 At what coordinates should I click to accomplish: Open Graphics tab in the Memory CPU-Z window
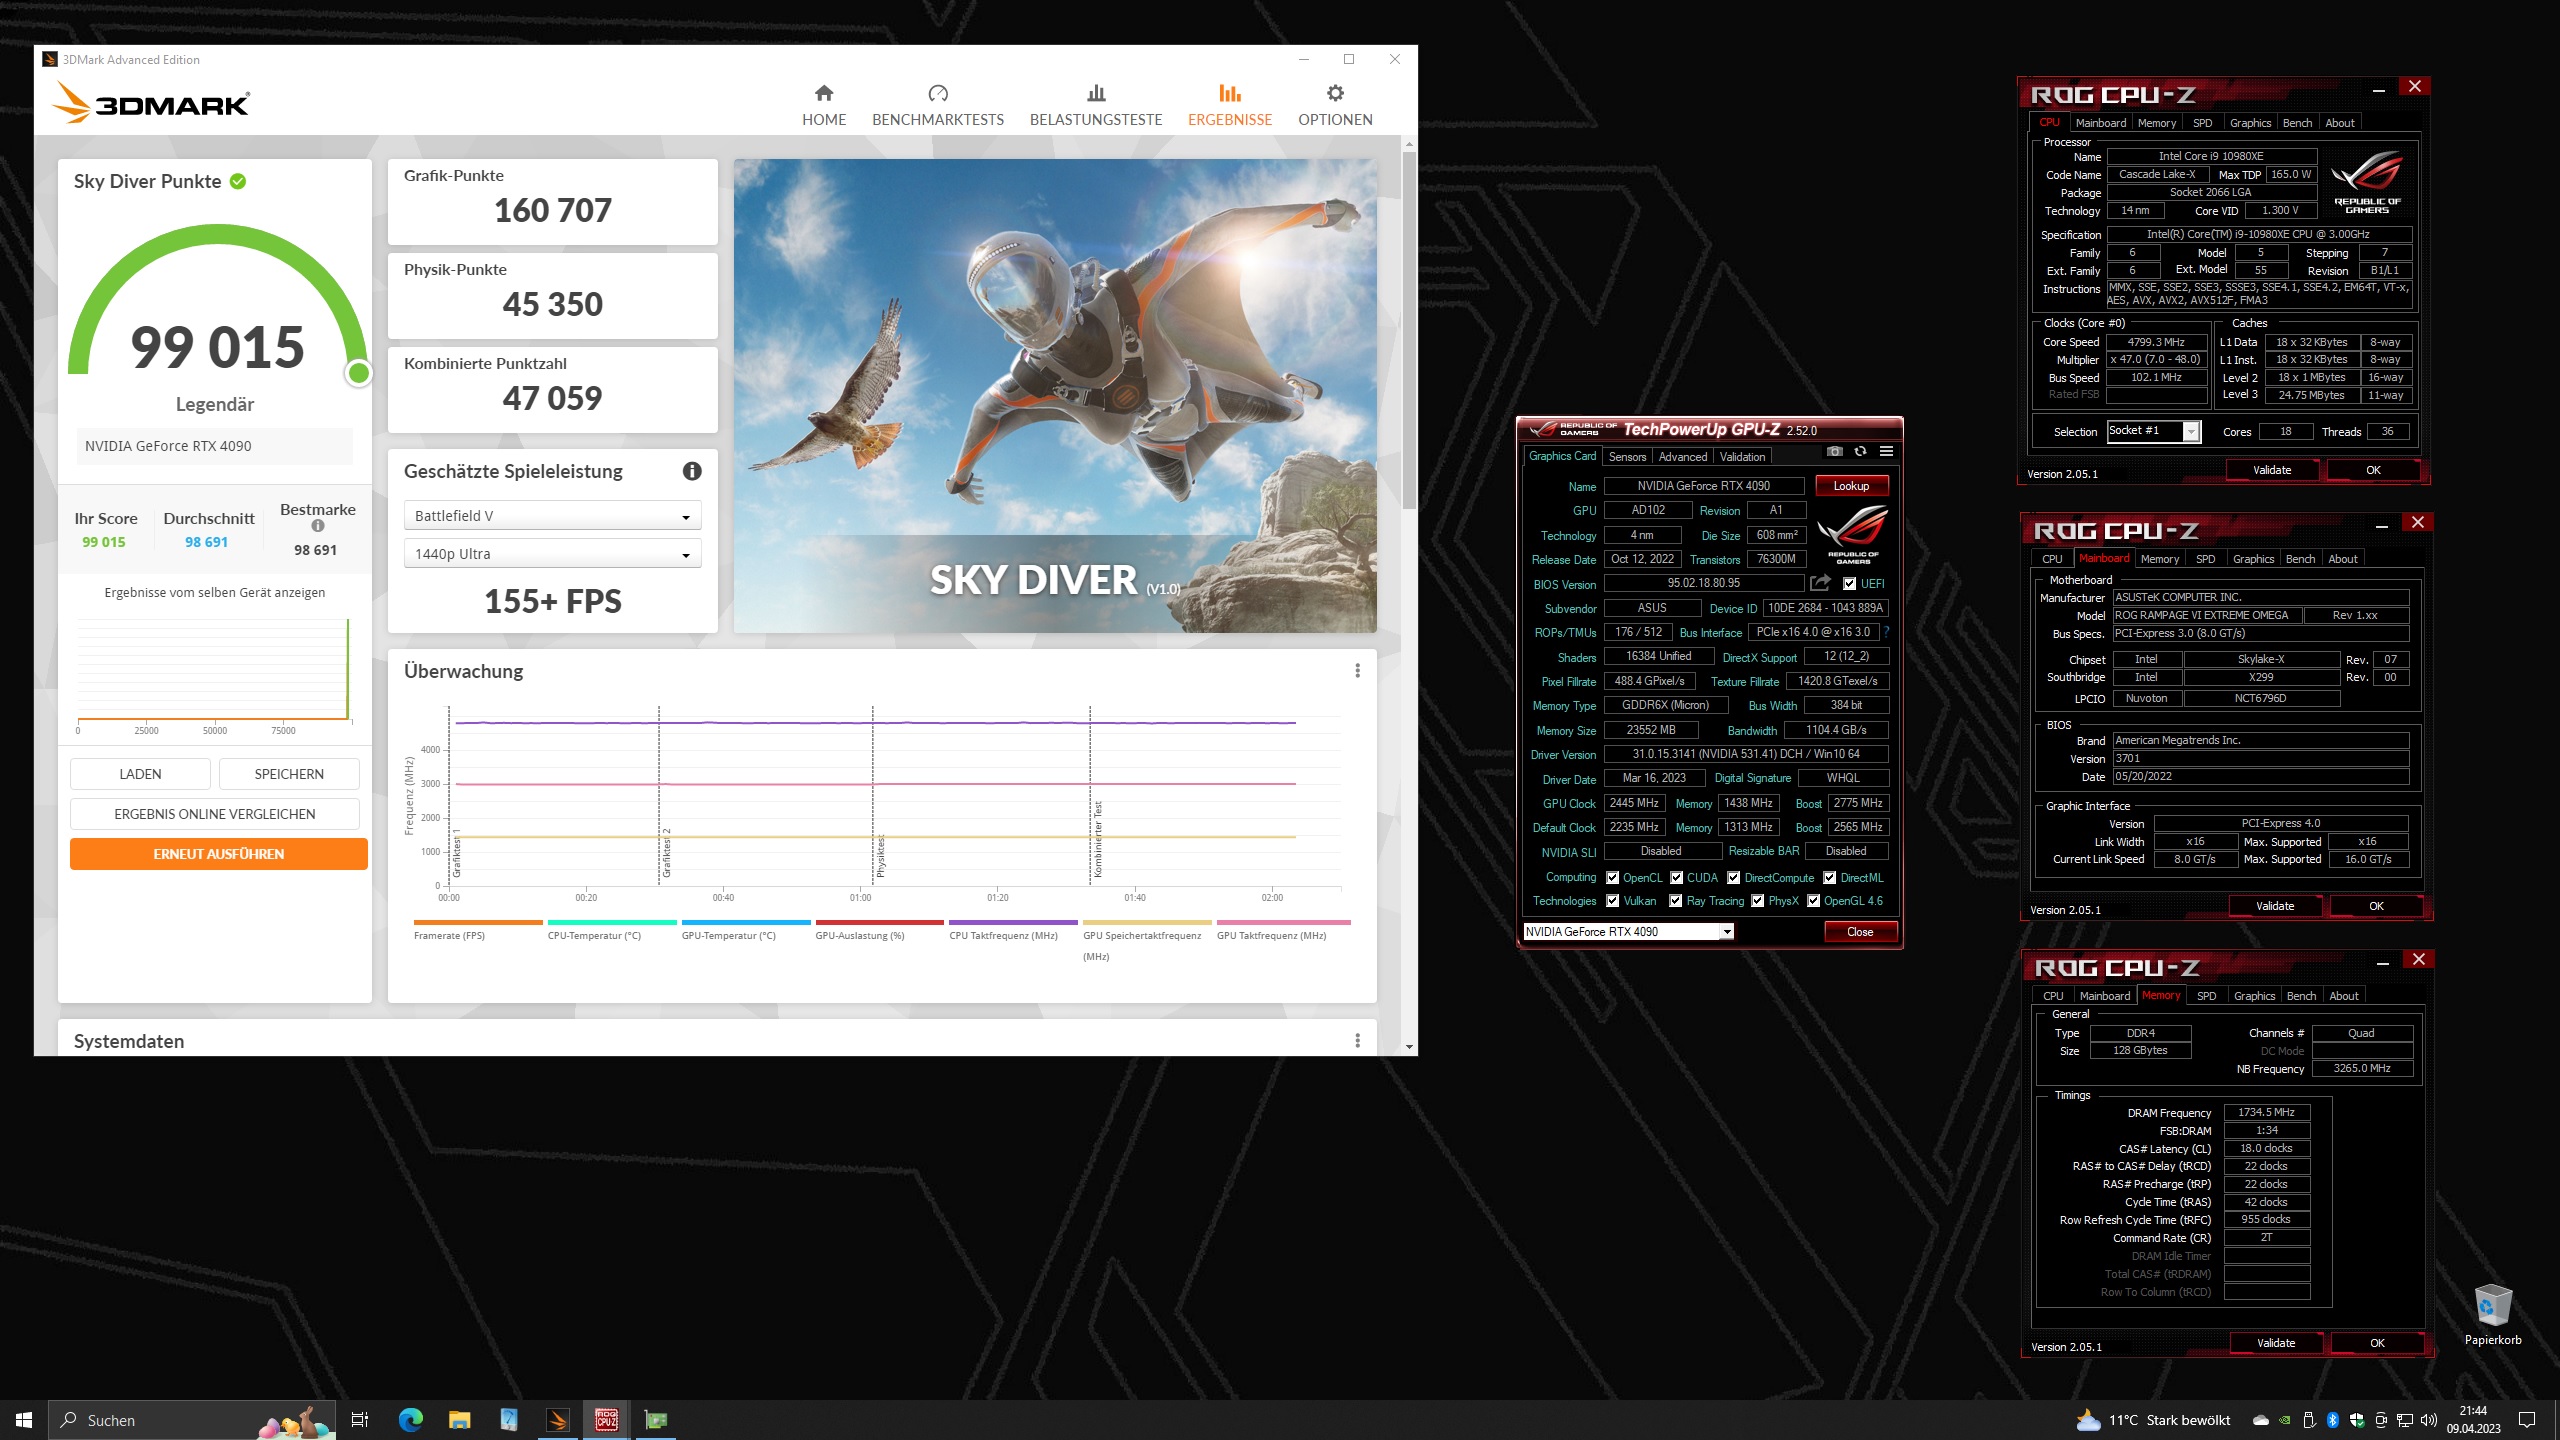pyautogui.click(x=2254, y=996)
